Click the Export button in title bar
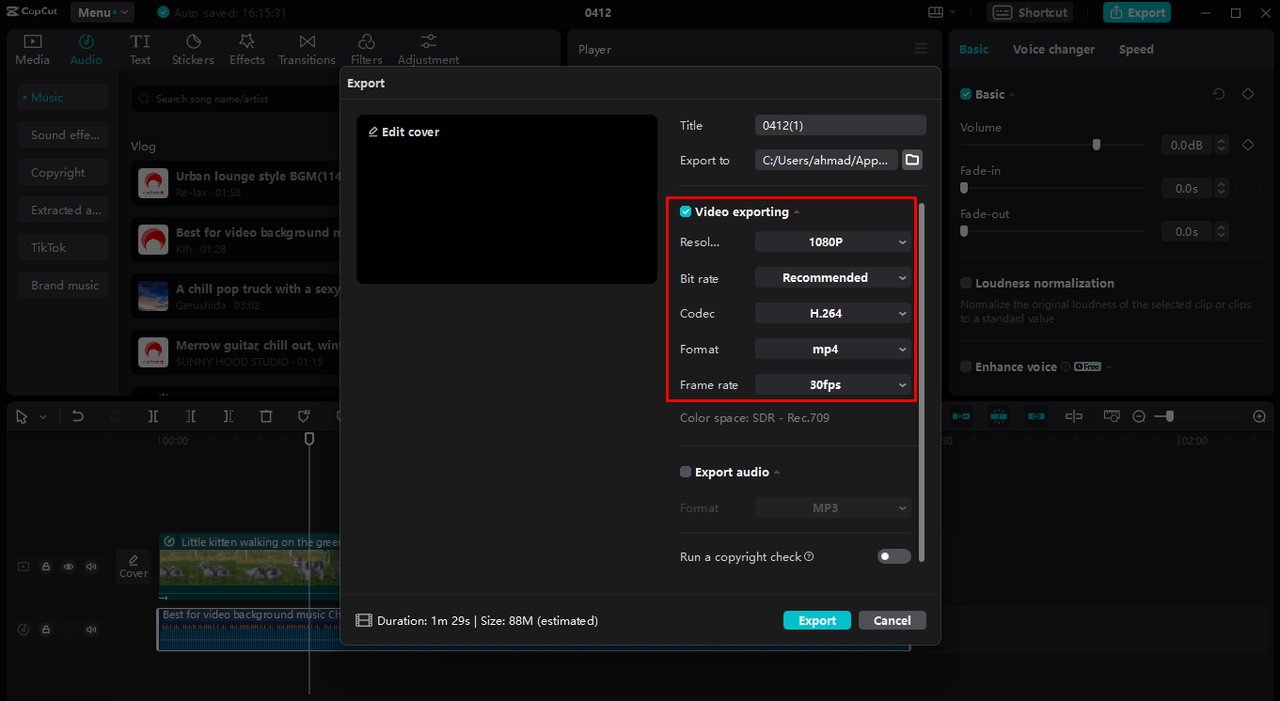This screenshot has width=1280, height=701. point(1137,13)
